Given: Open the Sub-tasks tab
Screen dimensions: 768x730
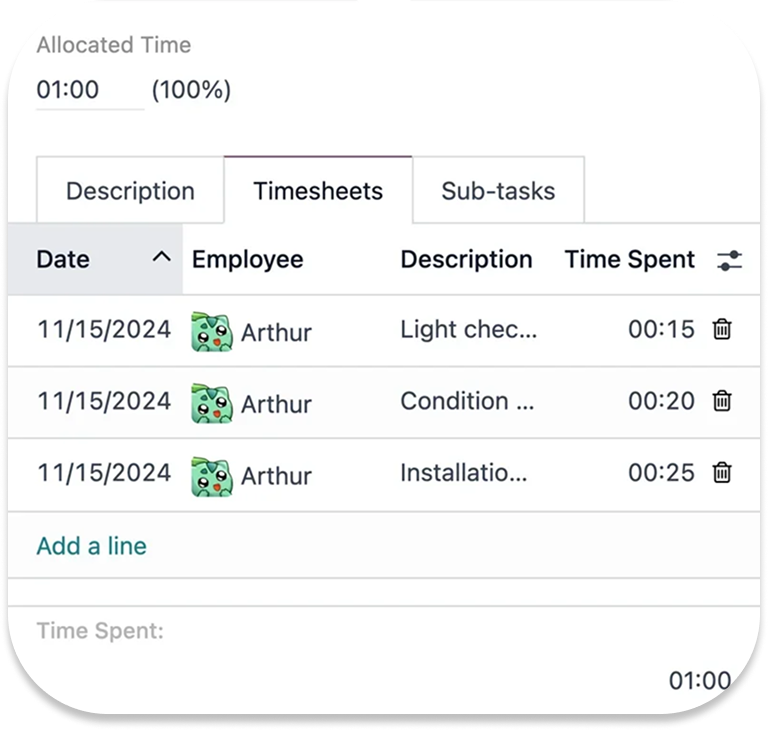Looking at the screenshot, I should click(x=498, y=191).
